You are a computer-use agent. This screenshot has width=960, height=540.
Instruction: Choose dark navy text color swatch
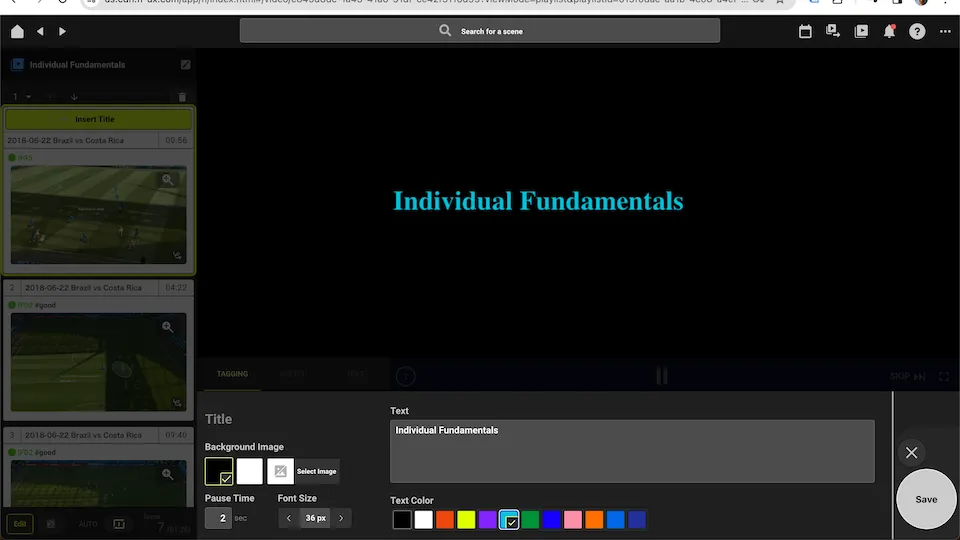coord(637,519)
